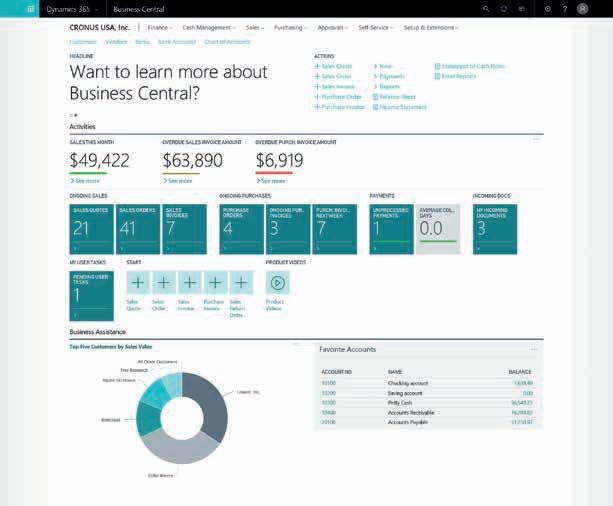The height and width of the screenshot is (506, 613).
Task: Open the app launcher waffle icon
Action: [x=30, y=9]
